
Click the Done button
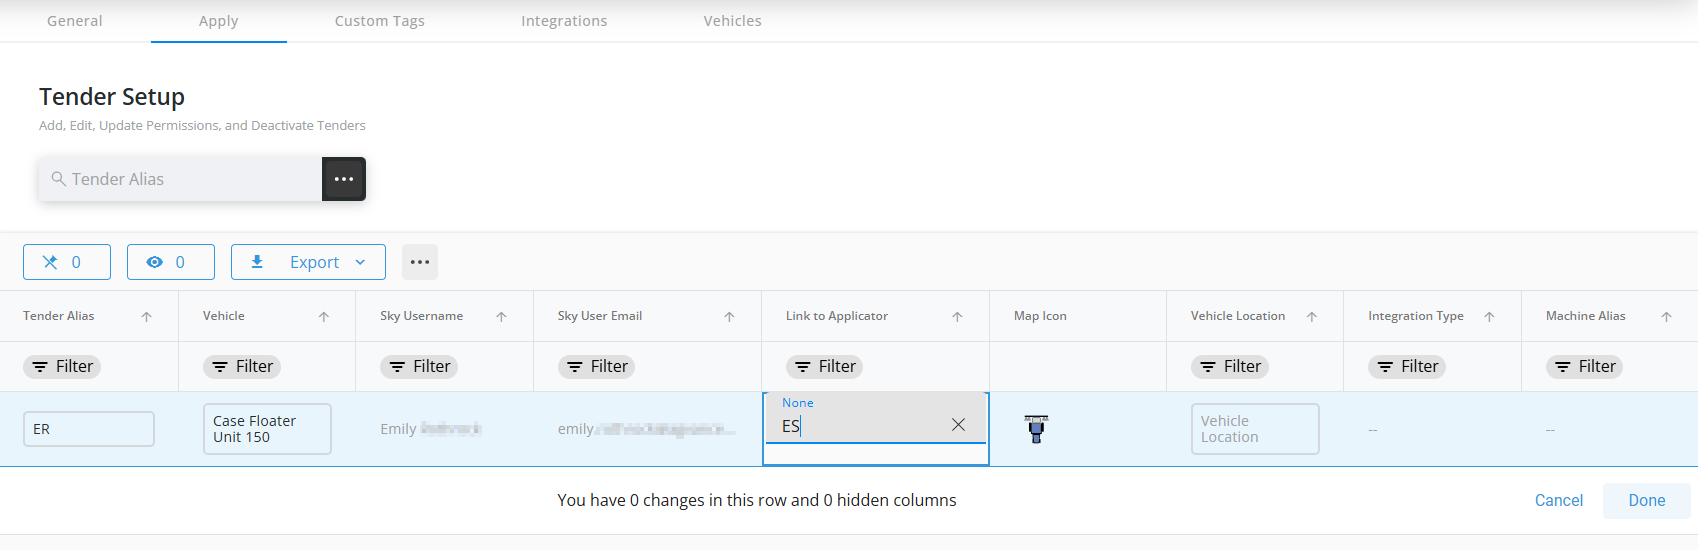coord(1646,500)
